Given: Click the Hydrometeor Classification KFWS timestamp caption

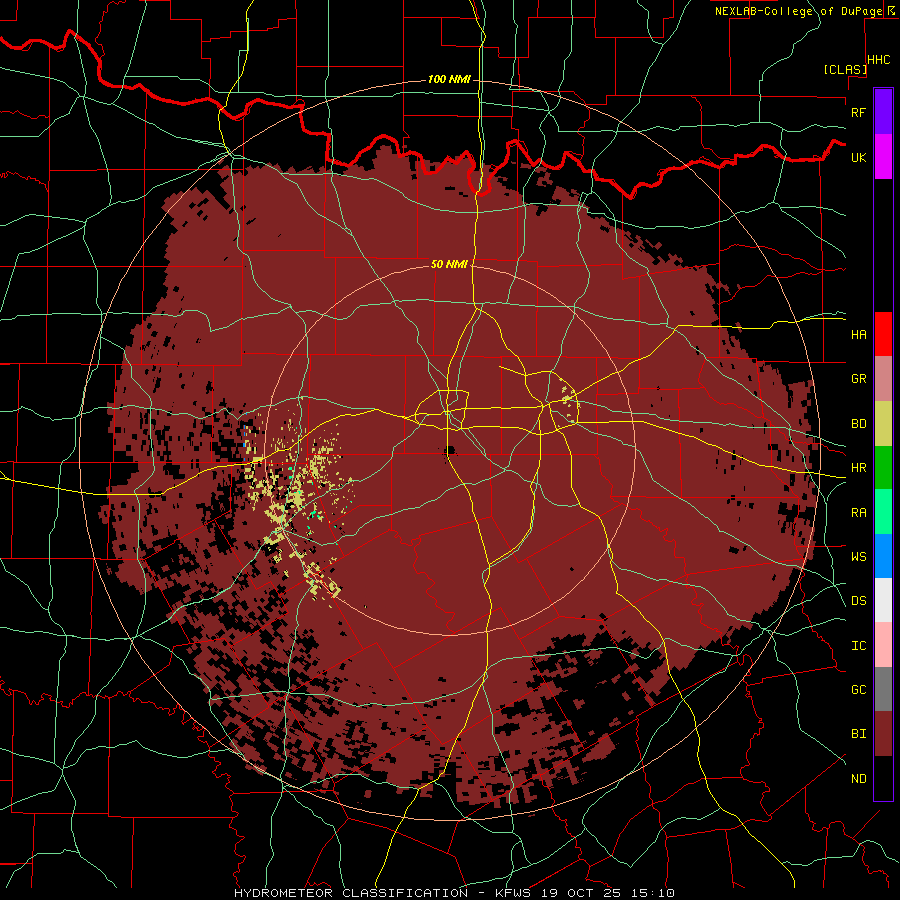Looking at the screenshot, I should click(x=454, y=893).
